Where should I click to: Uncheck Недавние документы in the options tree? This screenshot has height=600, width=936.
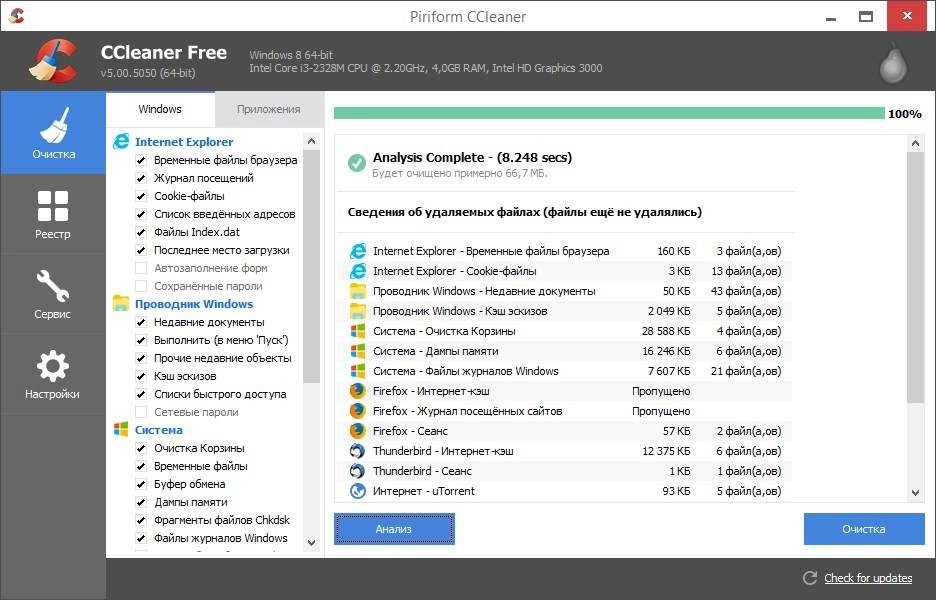click(x=141, y=322)
